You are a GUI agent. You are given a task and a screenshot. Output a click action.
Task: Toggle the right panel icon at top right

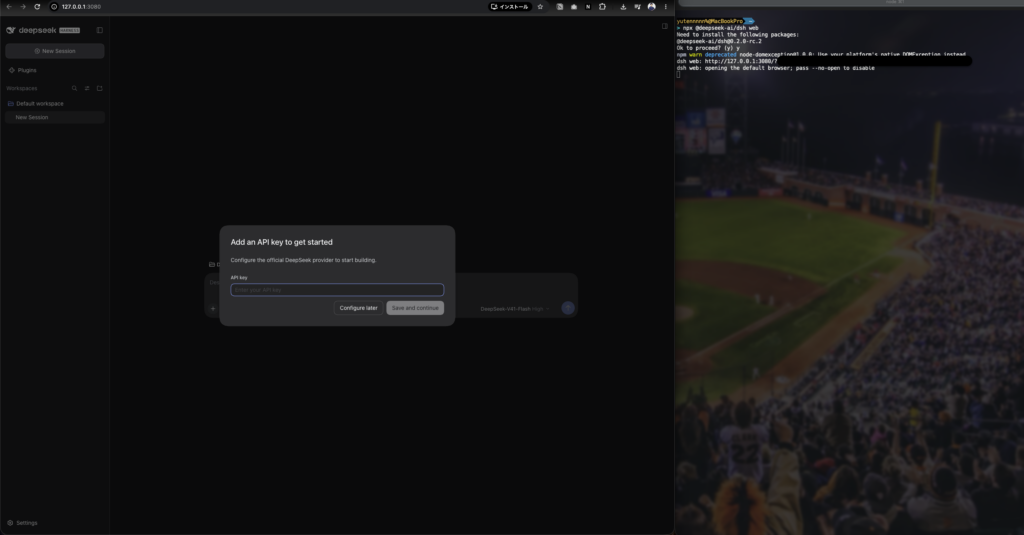click(x=664, y=26)
